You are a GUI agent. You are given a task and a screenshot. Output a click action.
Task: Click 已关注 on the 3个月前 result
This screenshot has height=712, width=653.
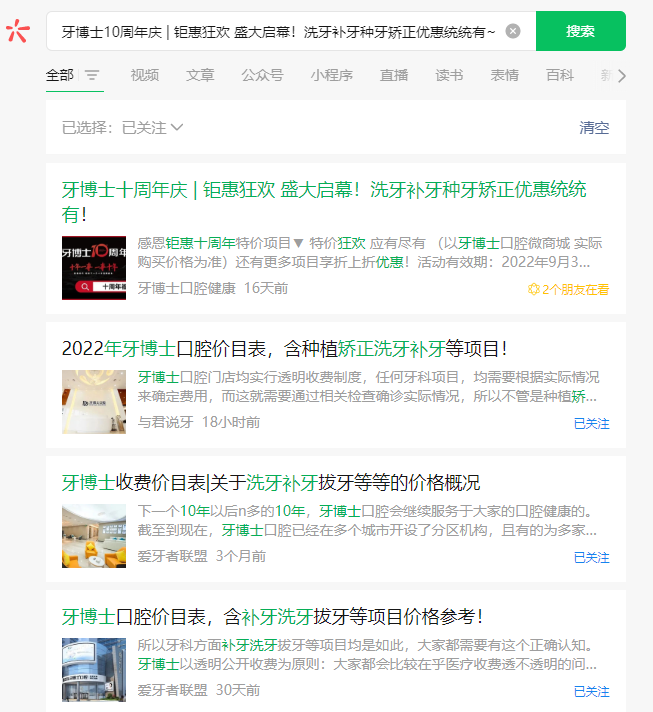coord(591,558)
